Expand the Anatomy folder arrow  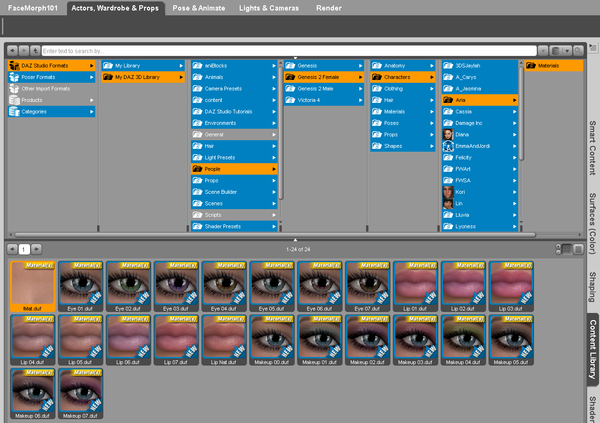(x=432, y=66)
